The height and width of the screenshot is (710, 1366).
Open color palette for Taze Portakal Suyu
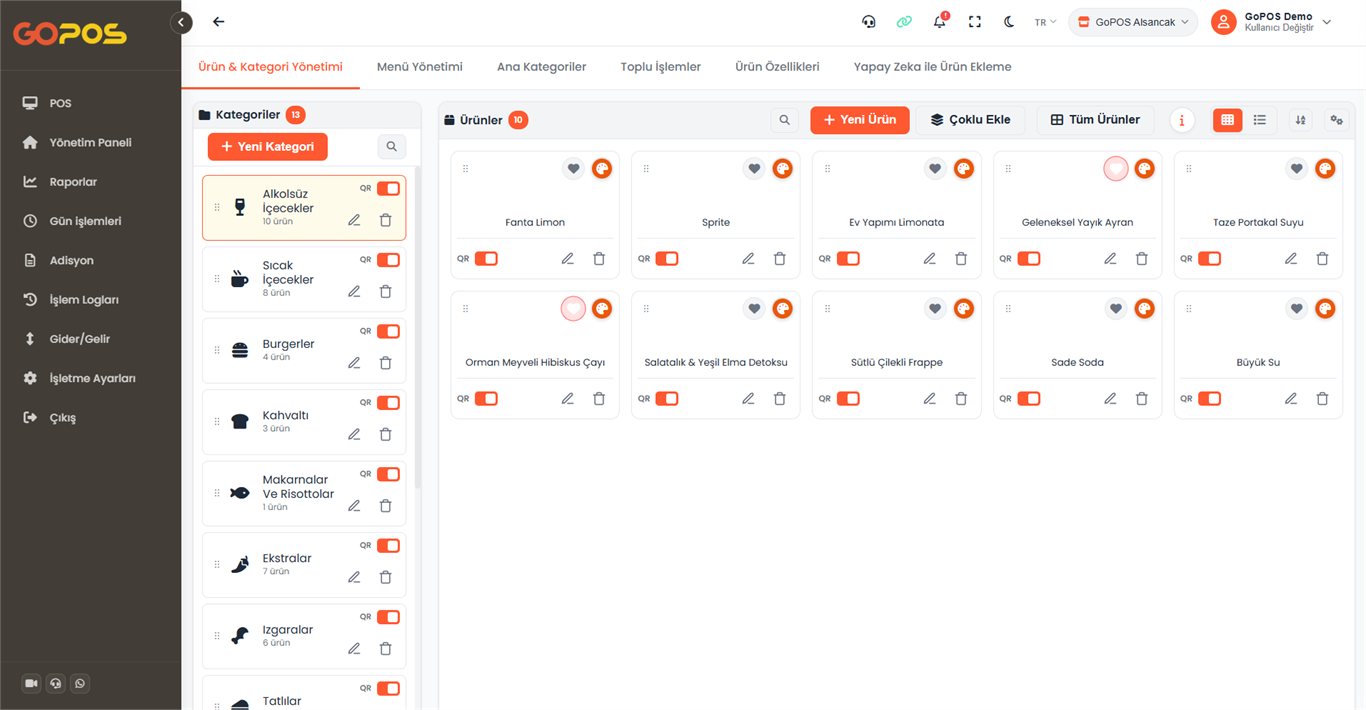(x=1325, y=169)
